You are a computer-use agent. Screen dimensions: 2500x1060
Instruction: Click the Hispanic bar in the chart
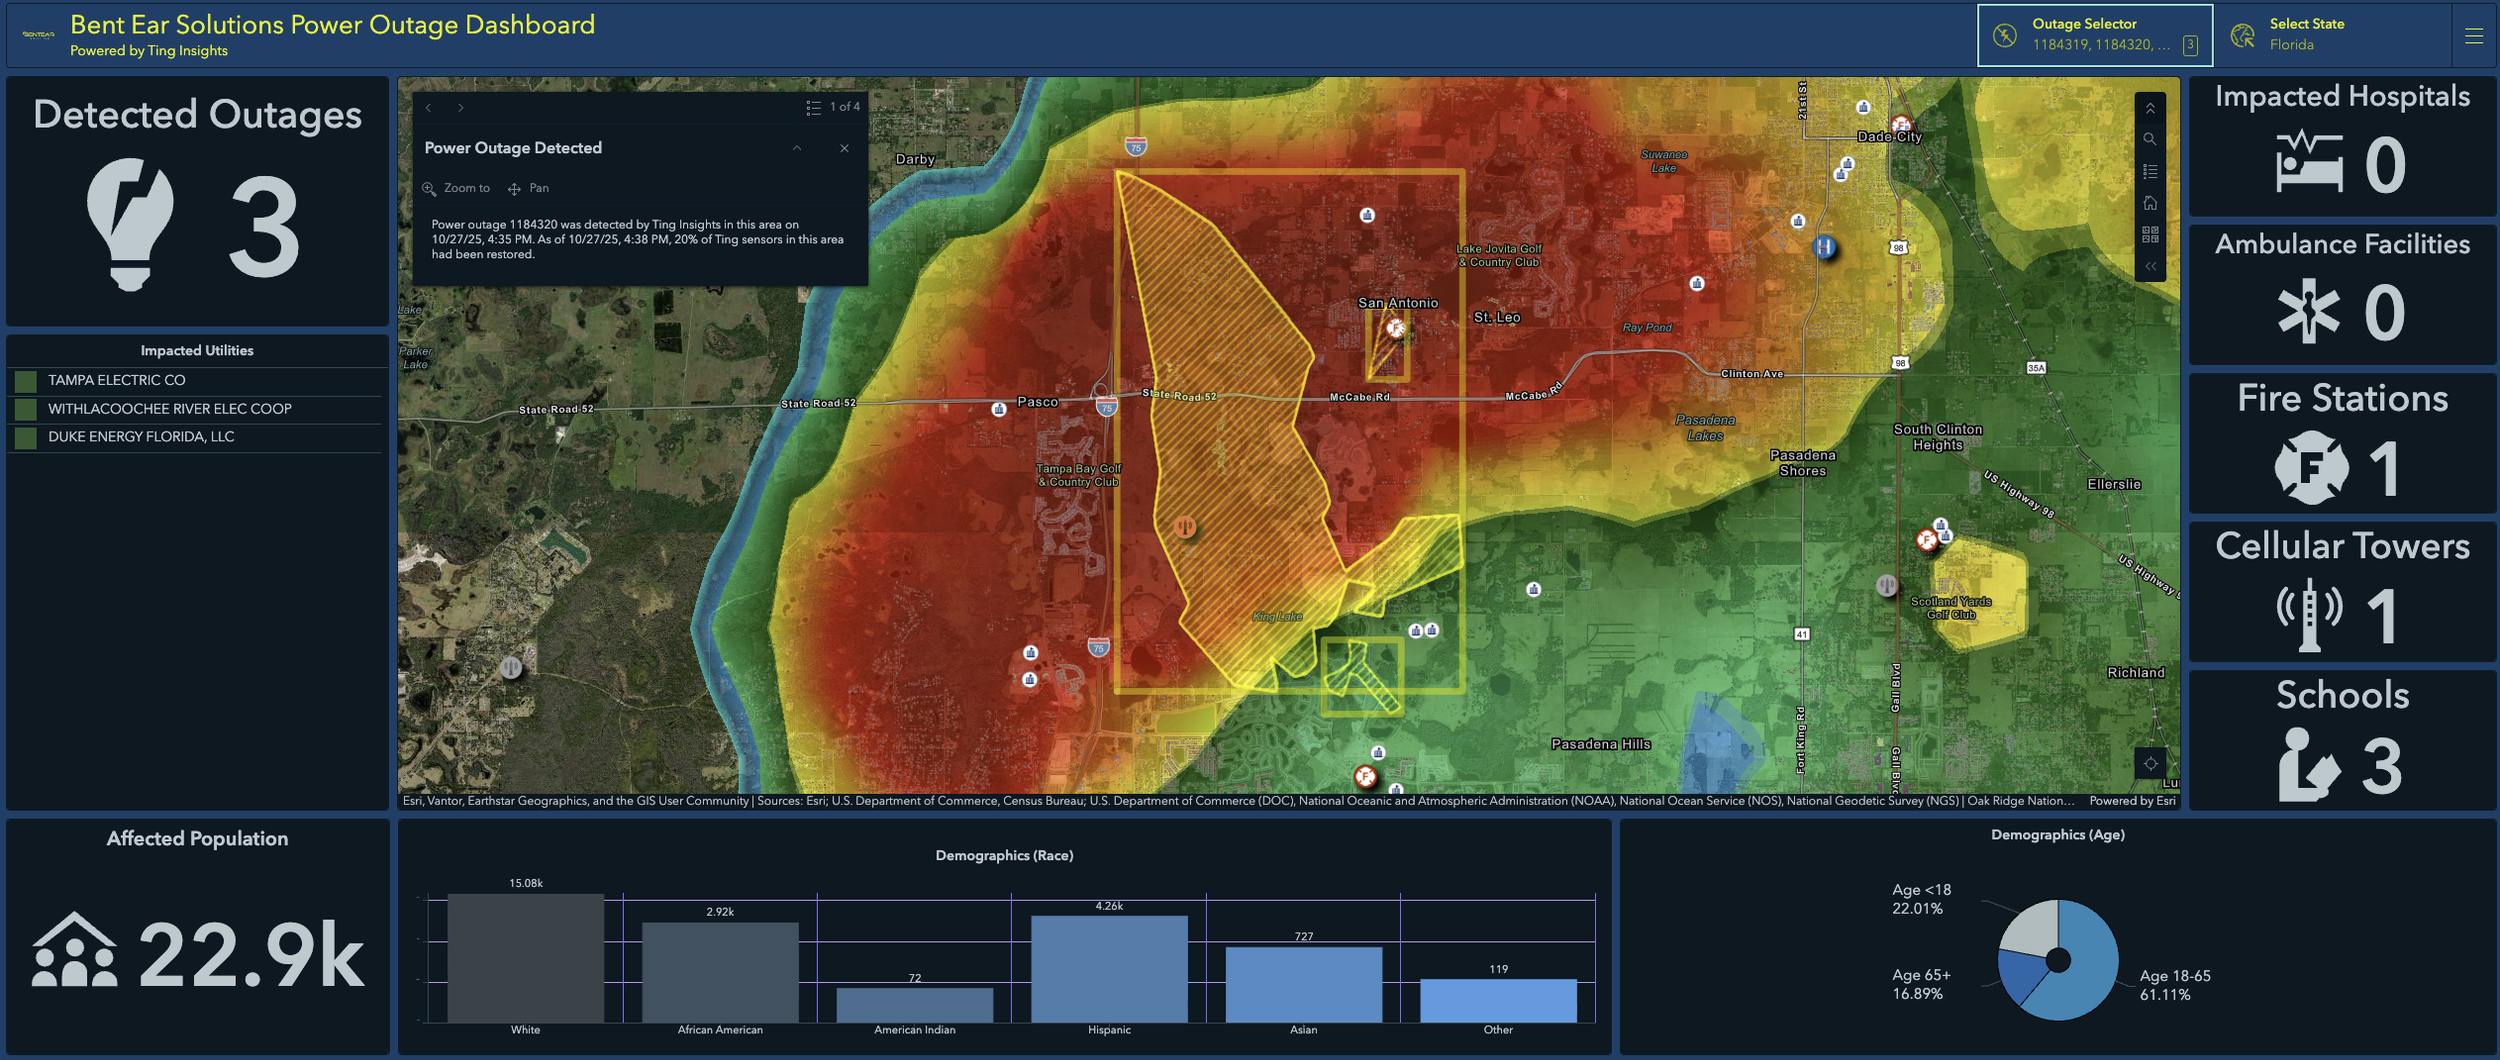click(x=1109, y=969)
